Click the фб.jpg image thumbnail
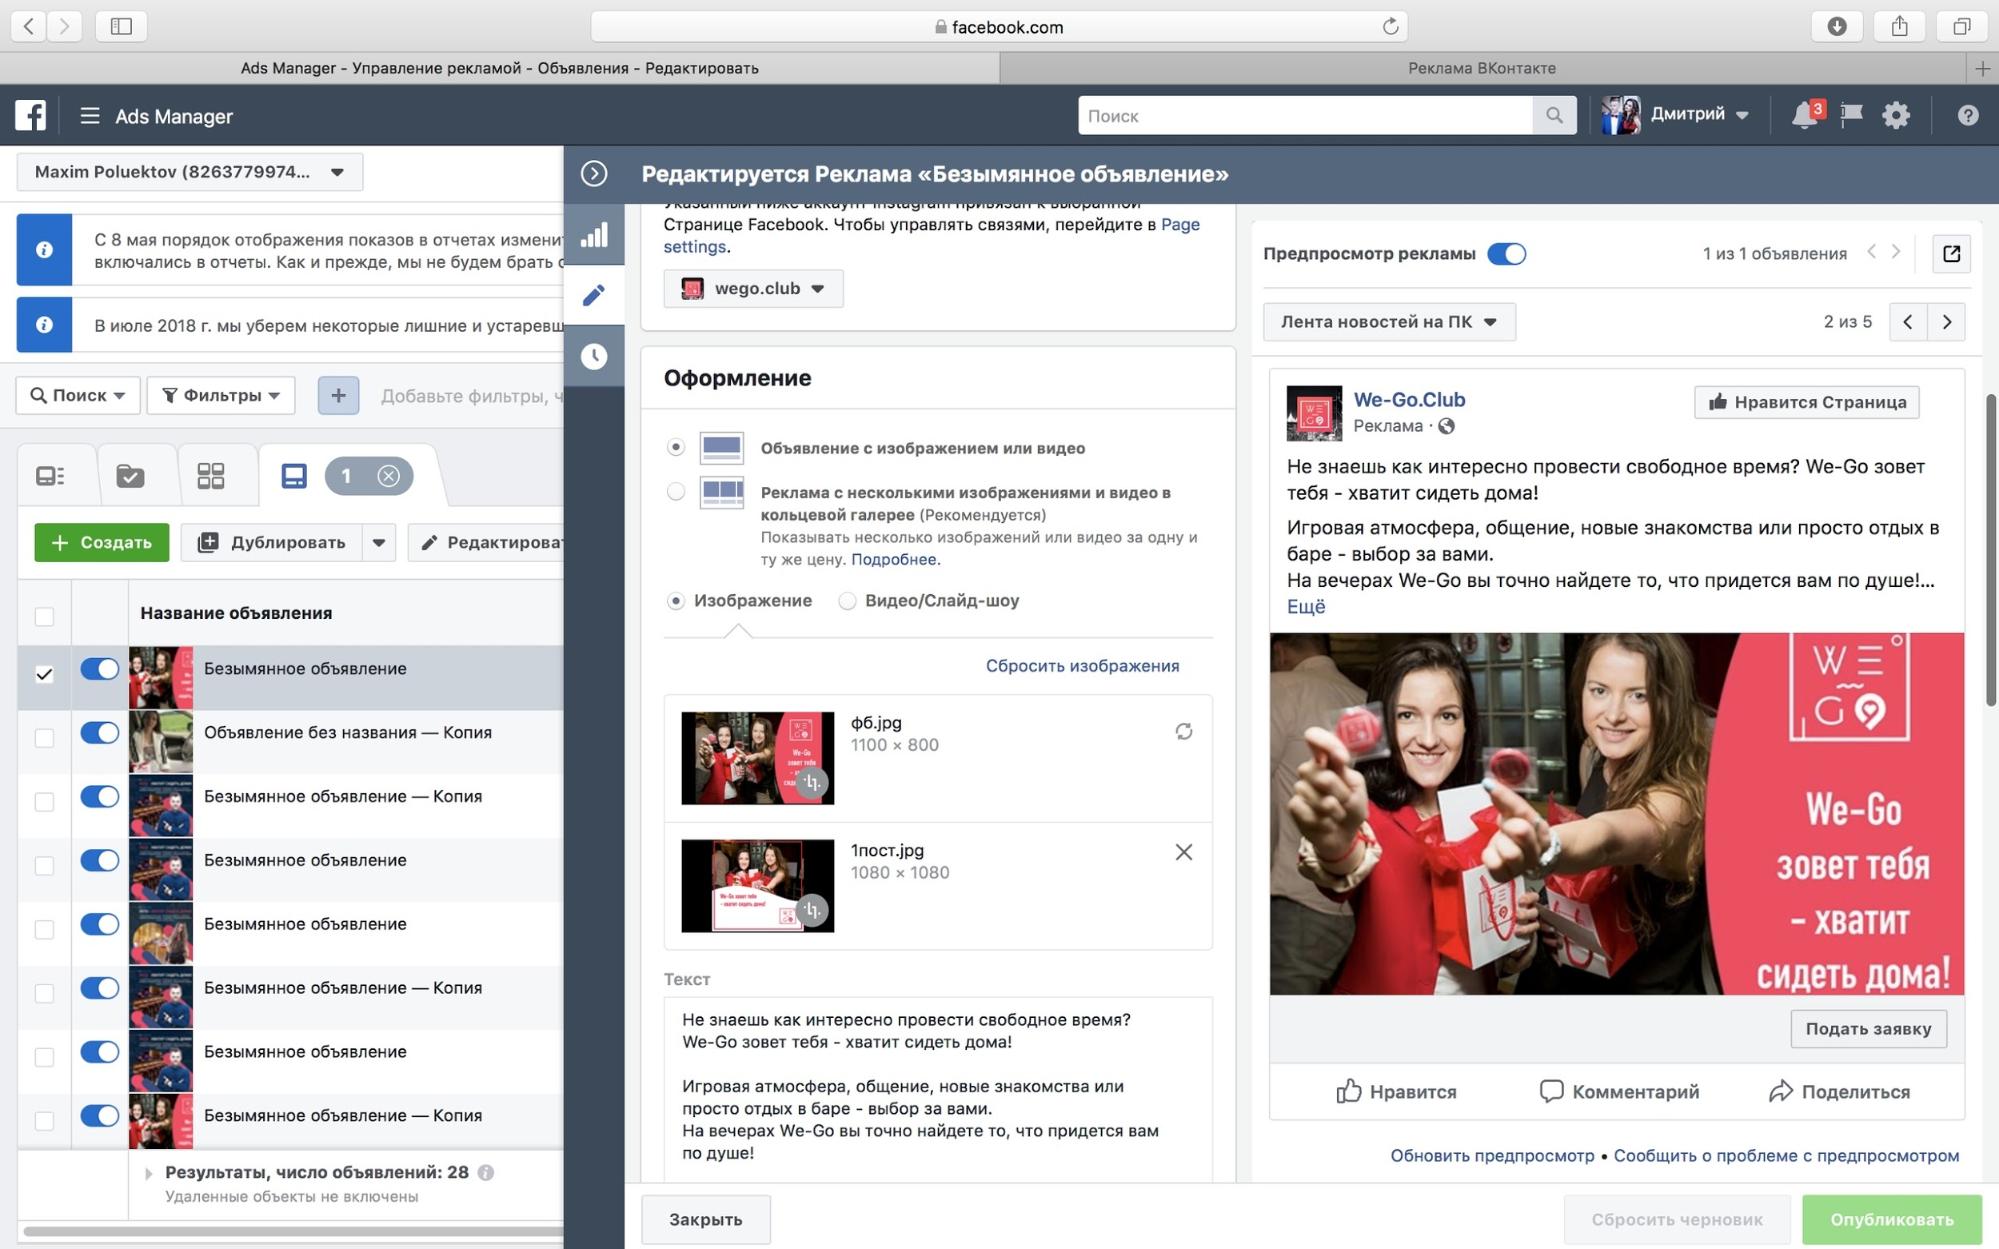The image size is (1999, 1249). tap(755, 757)
